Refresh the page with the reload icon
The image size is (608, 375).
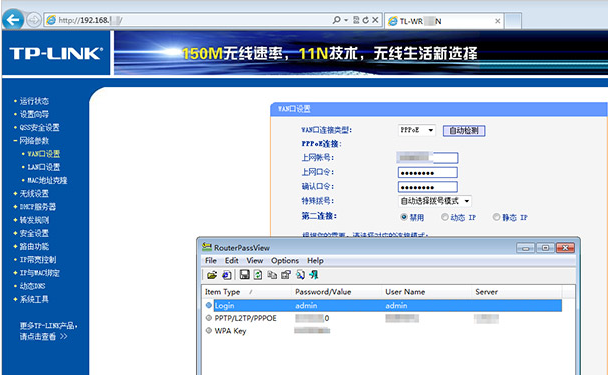(x=365, y=20)
